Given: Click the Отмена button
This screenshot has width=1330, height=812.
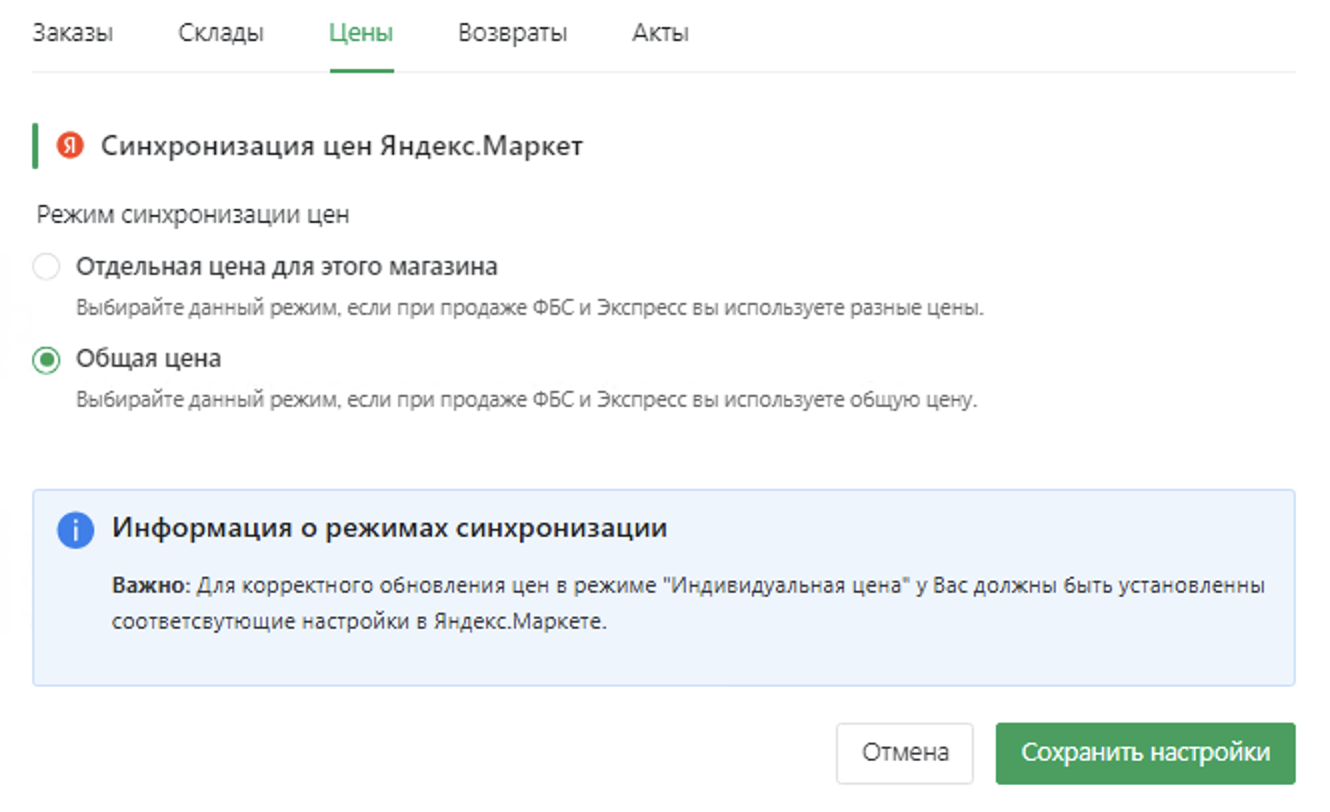Looking at the screenshot, I should [905, 753].
